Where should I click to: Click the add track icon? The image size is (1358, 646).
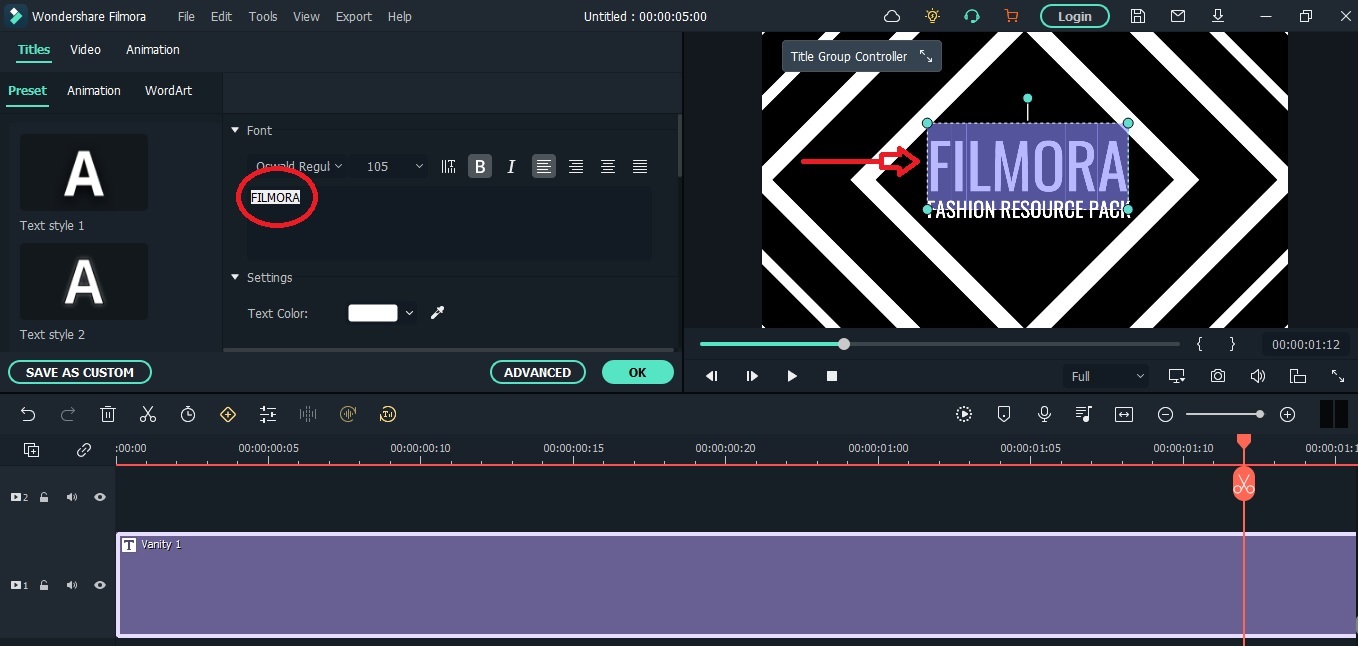(31, 450)
